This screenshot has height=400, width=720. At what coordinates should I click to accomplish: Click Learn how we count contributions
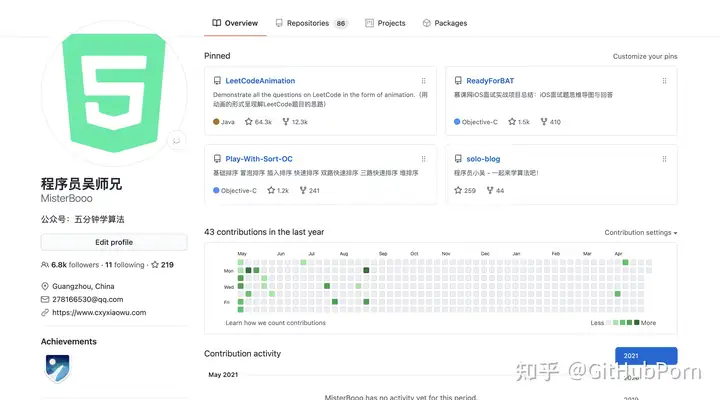pyautogui.click(x=276, y=323)
